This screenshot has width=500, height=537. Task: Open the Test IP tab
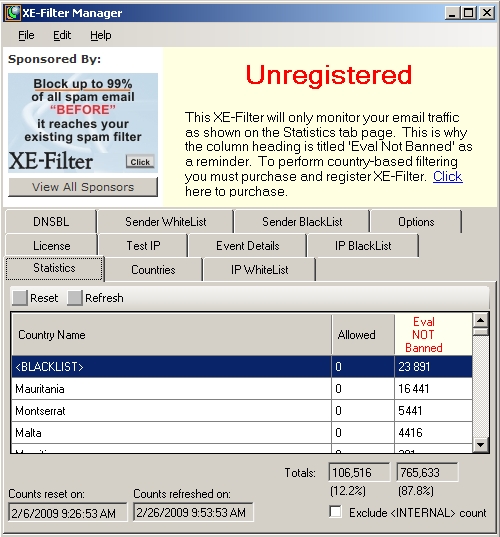(143, 246)
